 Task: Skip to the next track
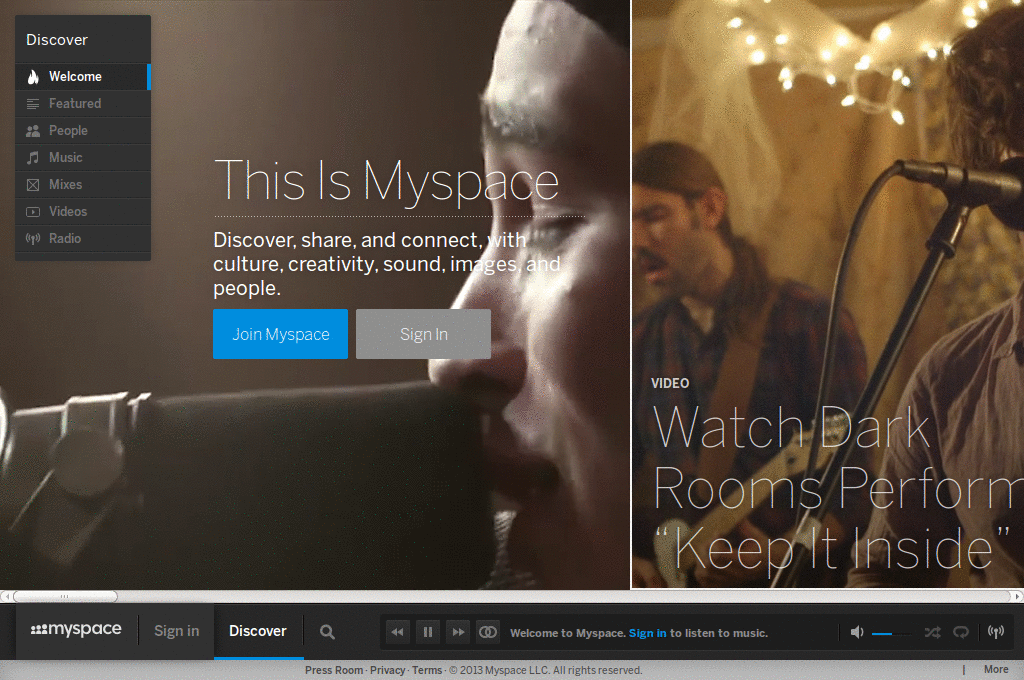tap(457, 631)
